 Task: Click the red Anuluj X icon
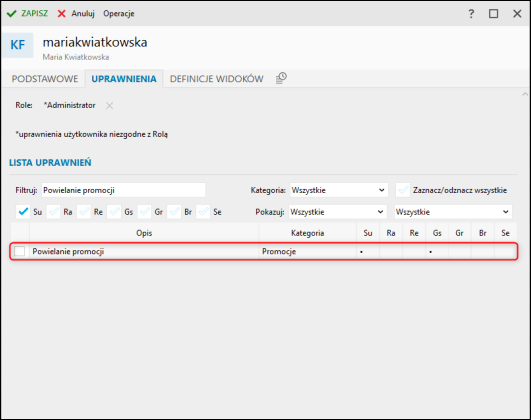click(x=62, y=14)
